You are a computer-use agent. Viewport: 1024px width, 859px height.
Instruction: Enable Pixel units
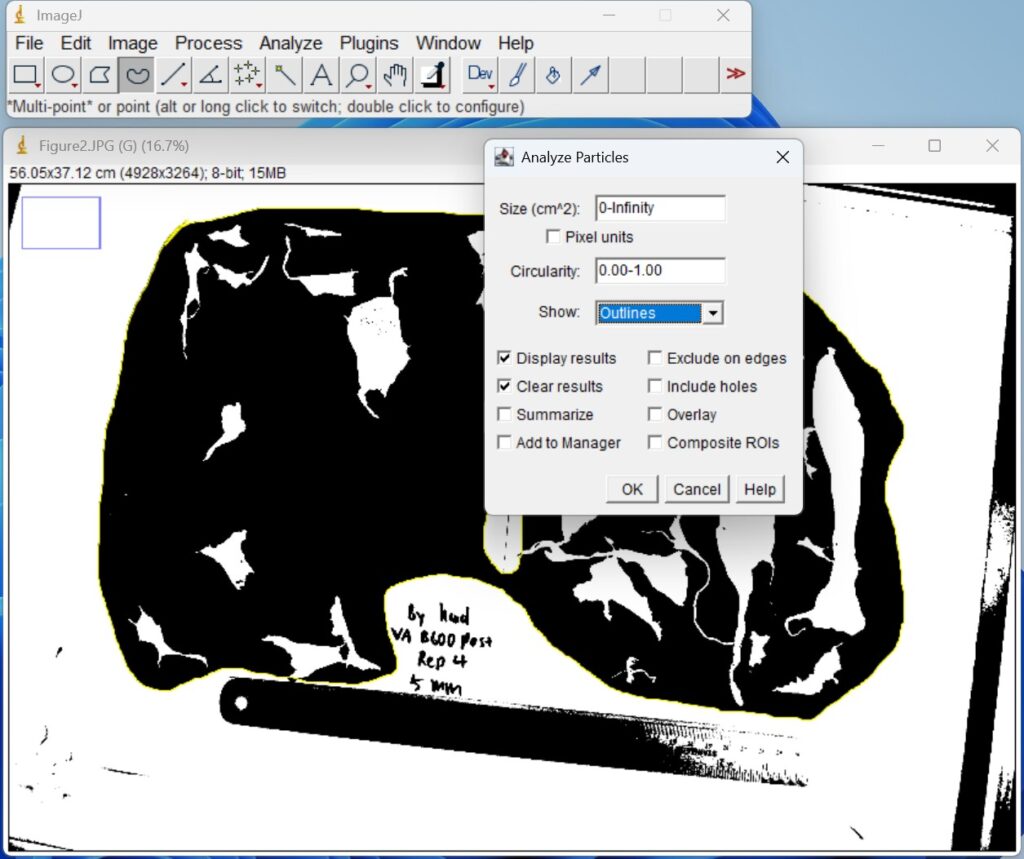click(554, 237)
